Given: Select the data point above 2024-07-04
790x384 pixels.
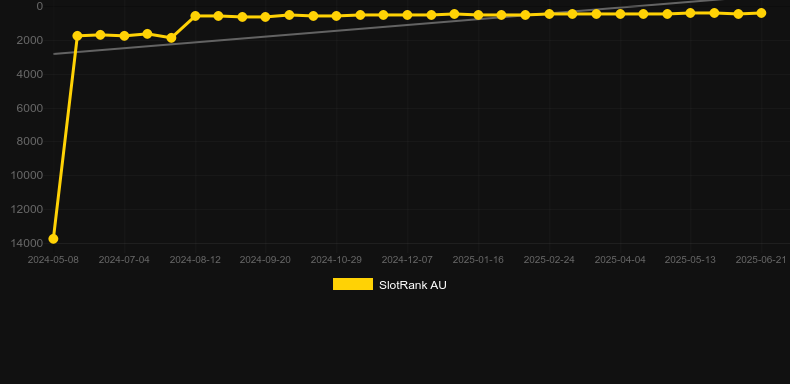Looking at the screenshot, I should point(124,36).
